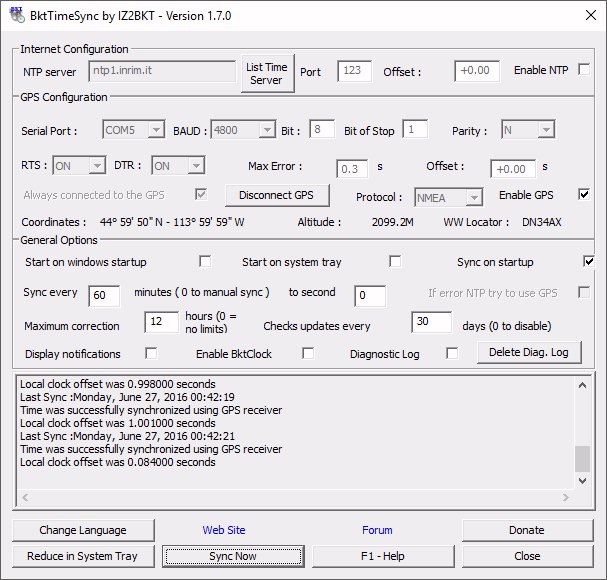The height and width of the screenshot is (580, 607).
Task: Tick the Start on system tray checkbox
Action: (395, 262)
